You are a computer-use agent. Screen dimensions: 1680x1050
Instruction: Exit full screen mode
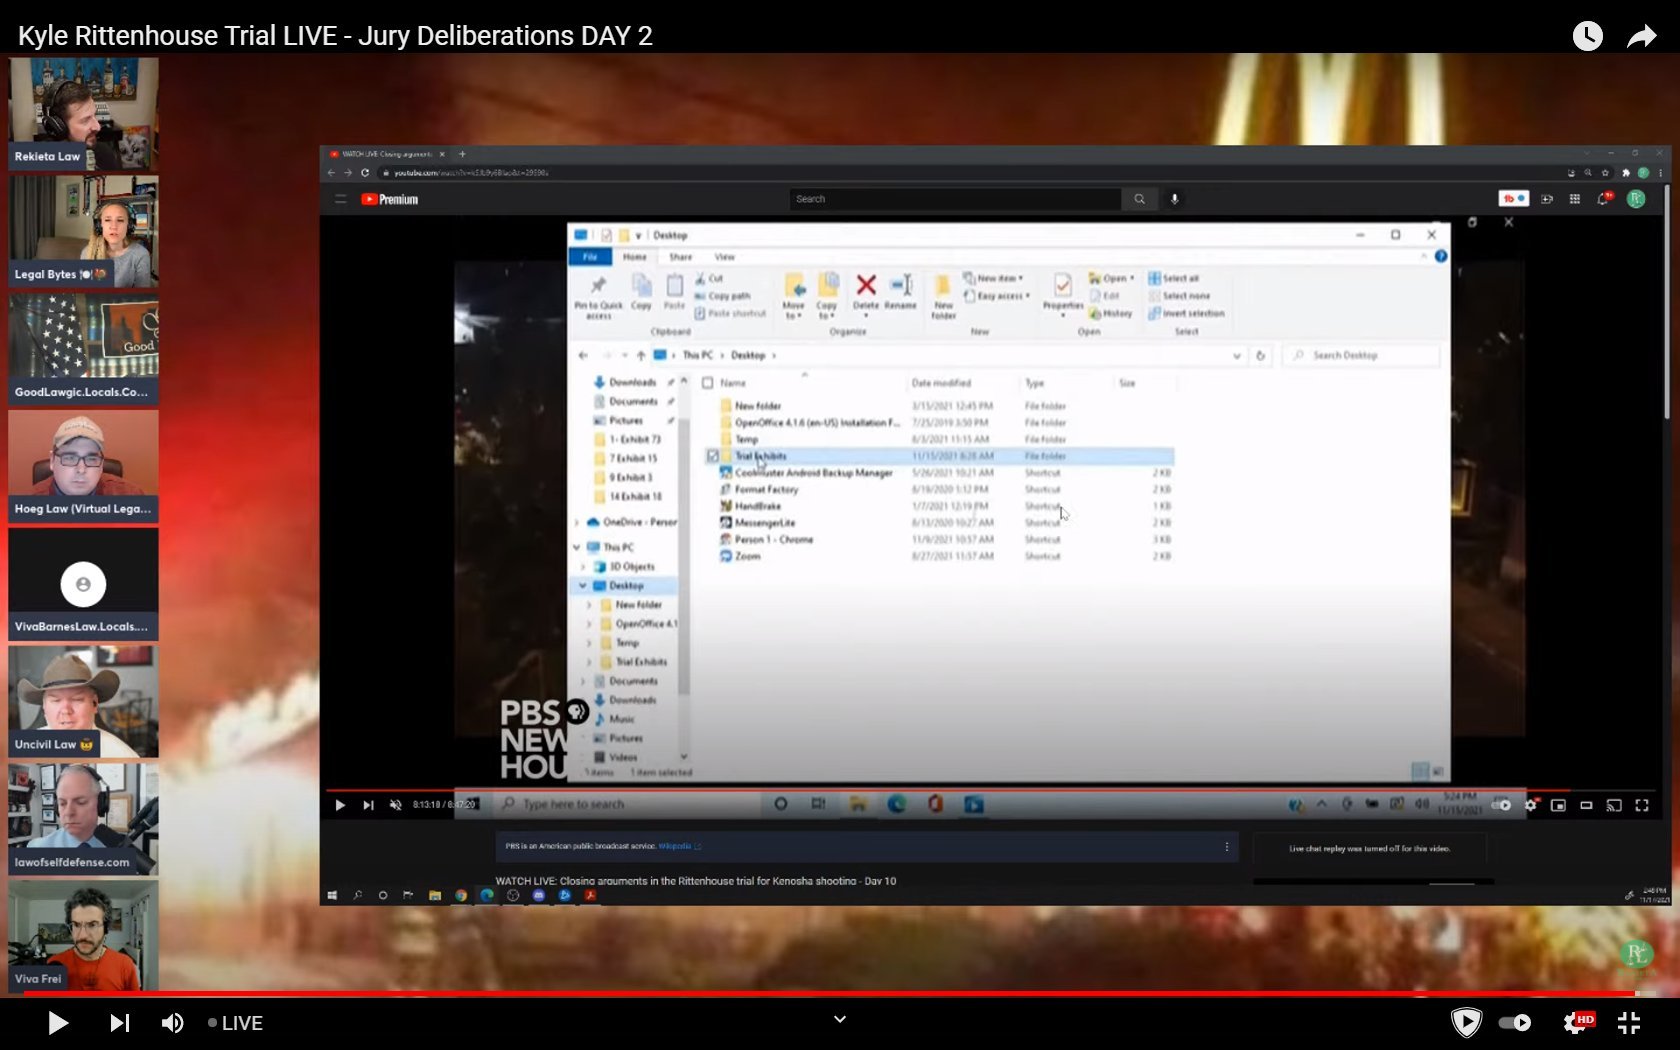coord(1629,1023)
